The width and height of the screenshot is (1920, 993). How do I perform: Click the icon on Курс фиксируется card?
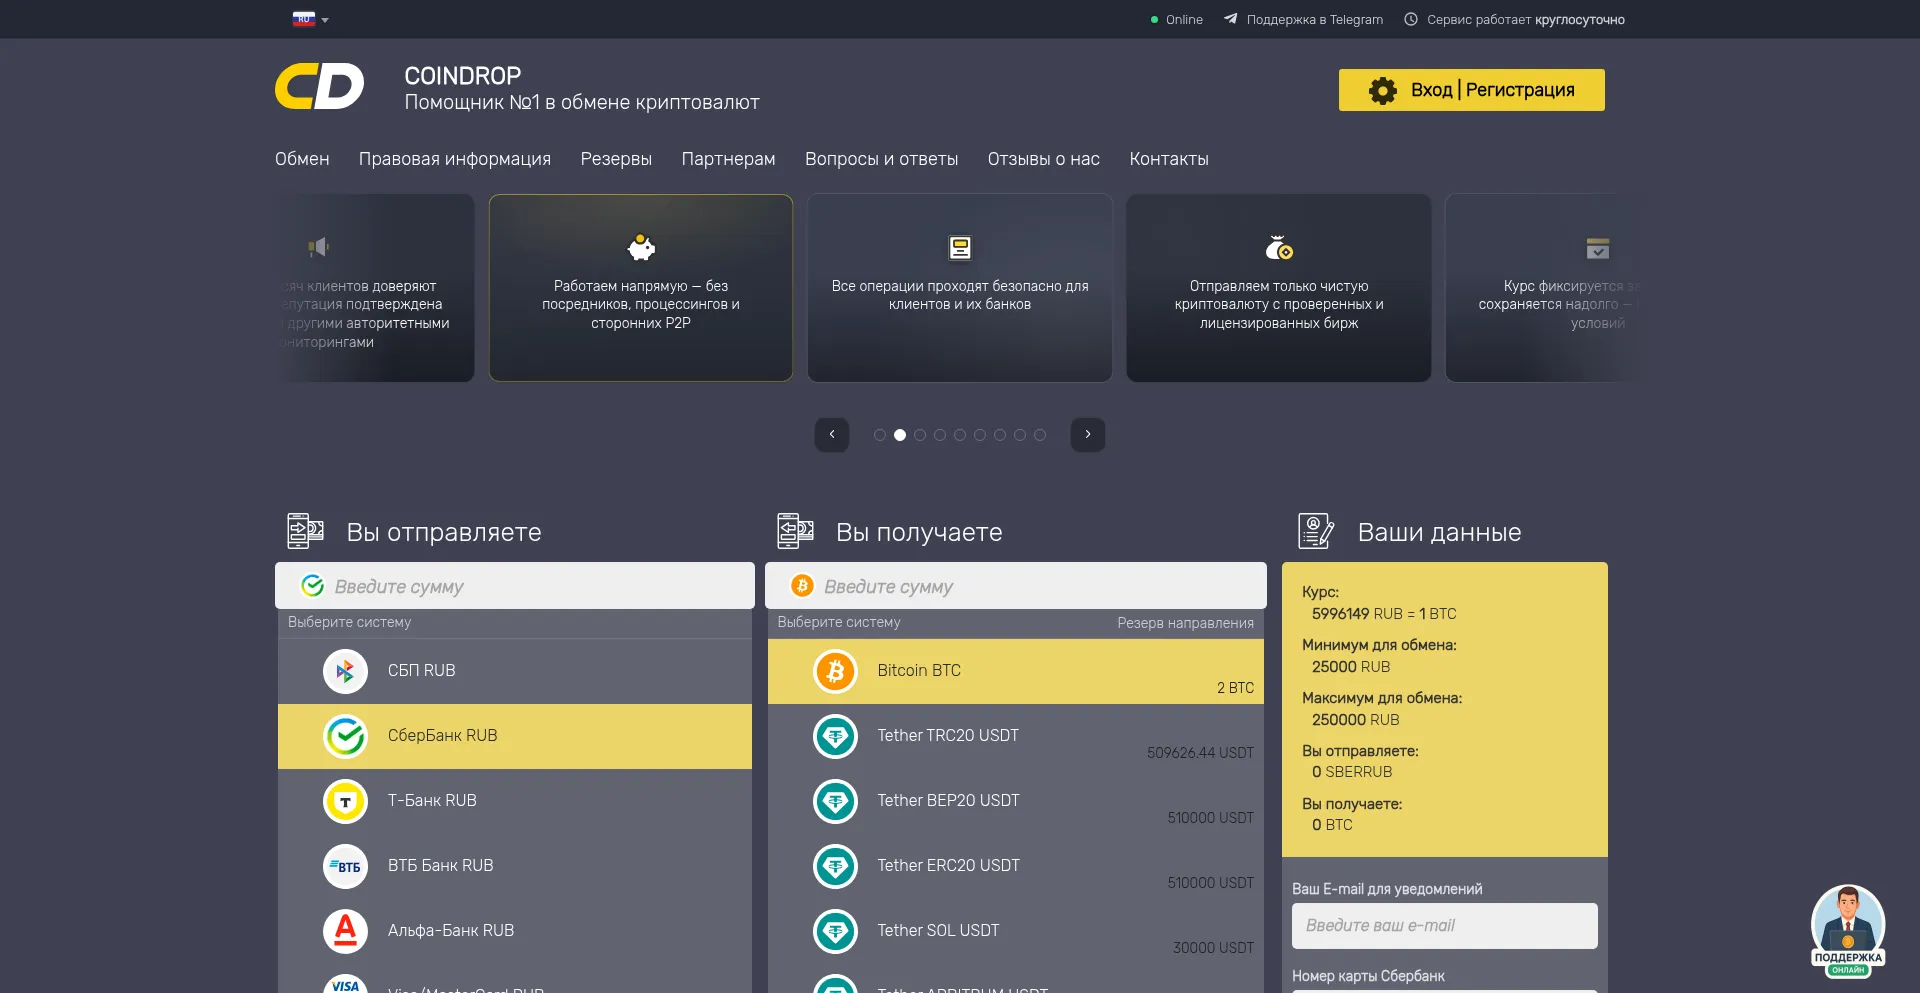click(x=1598, y=248)
